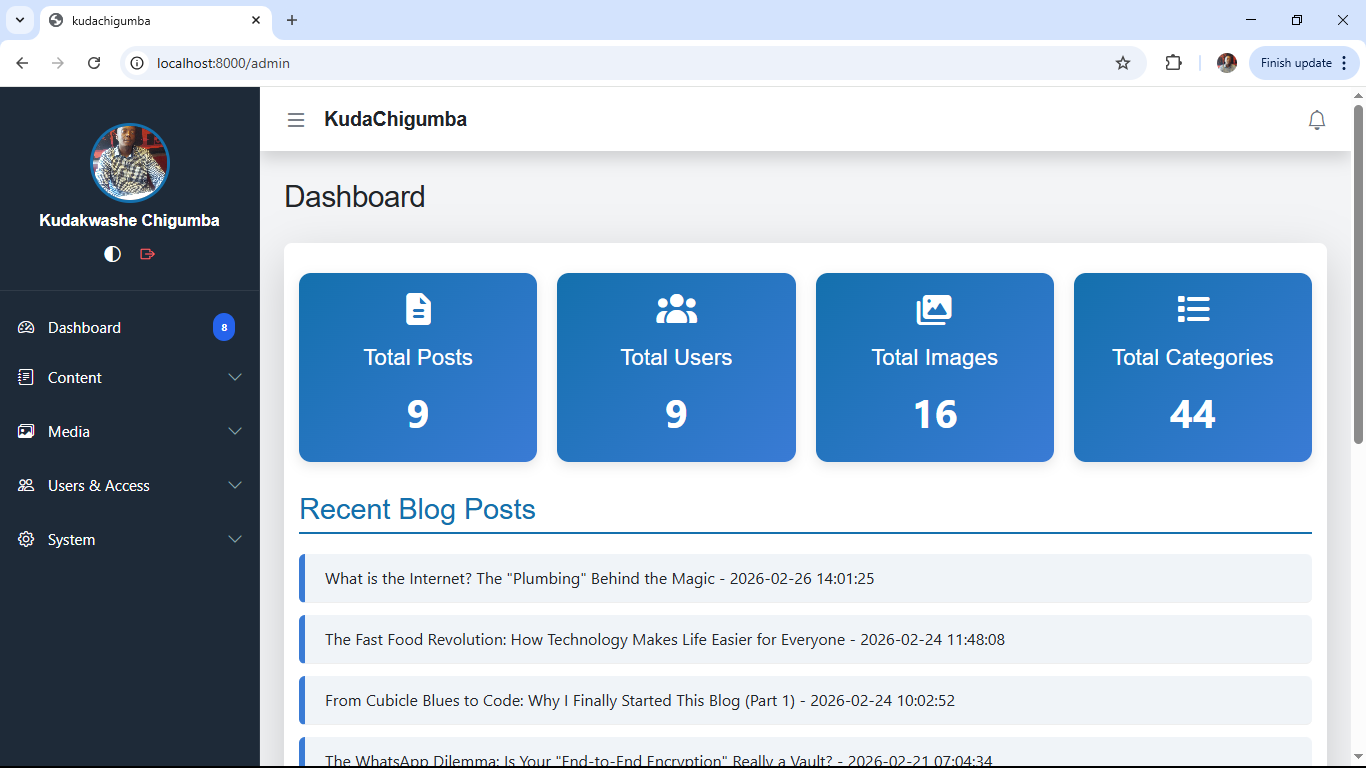Click the System gear icon
This screenshot has width=1366, height=768.
pyautogui.click(x=25, y=539)
